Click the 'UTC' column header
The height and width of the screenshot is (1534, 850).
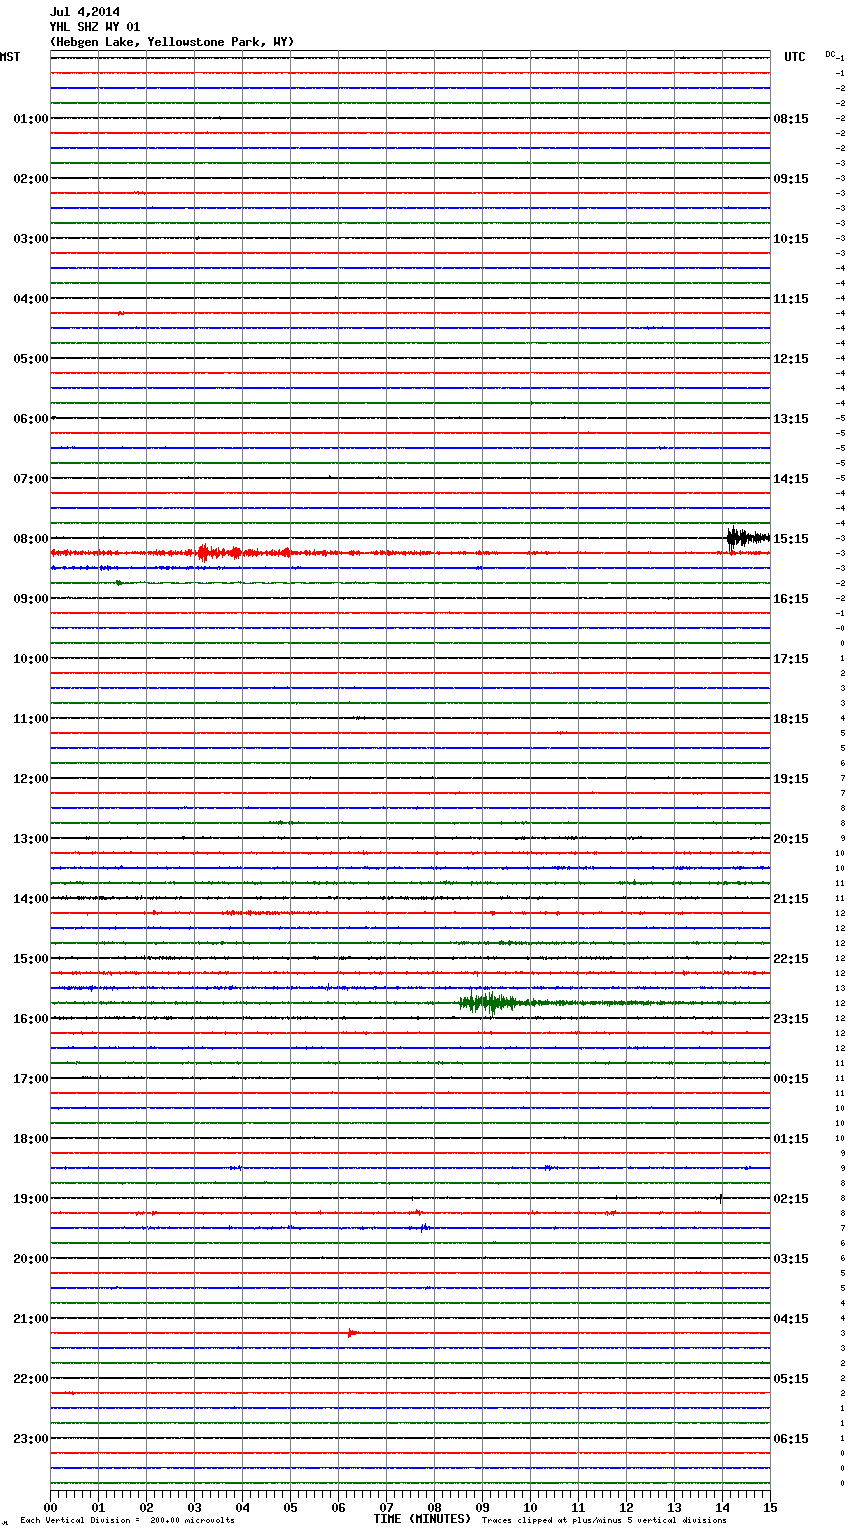[x=795, y=57]
